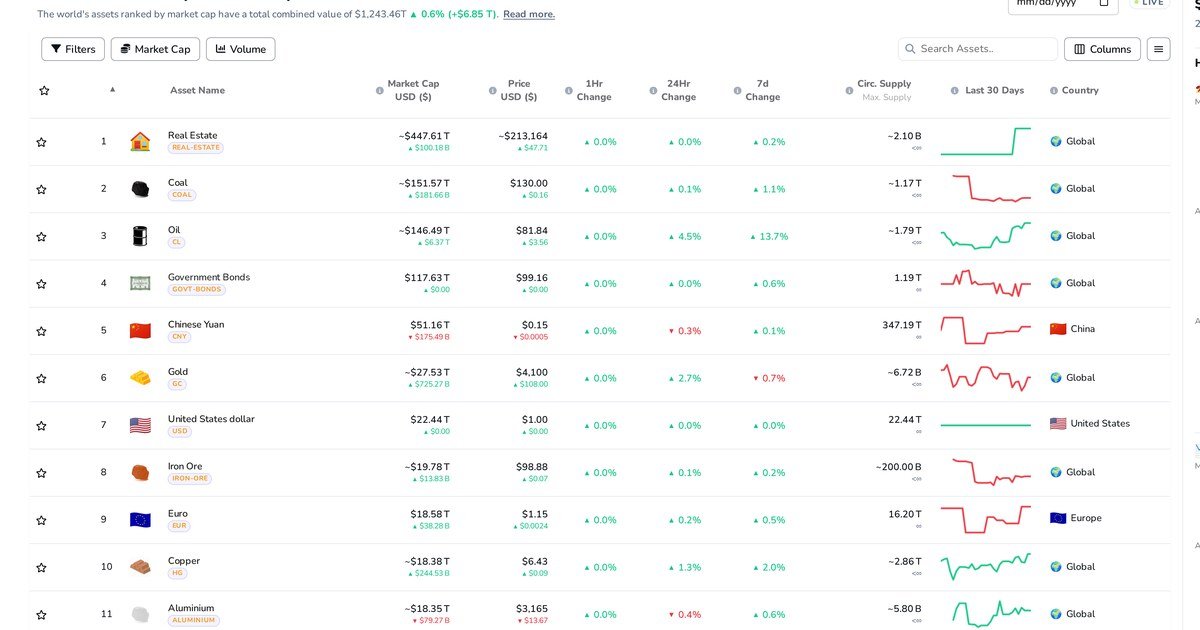Click the Iron Ore rock icon
Screen dimensions: 1200x630
click(x=140, y=473)
